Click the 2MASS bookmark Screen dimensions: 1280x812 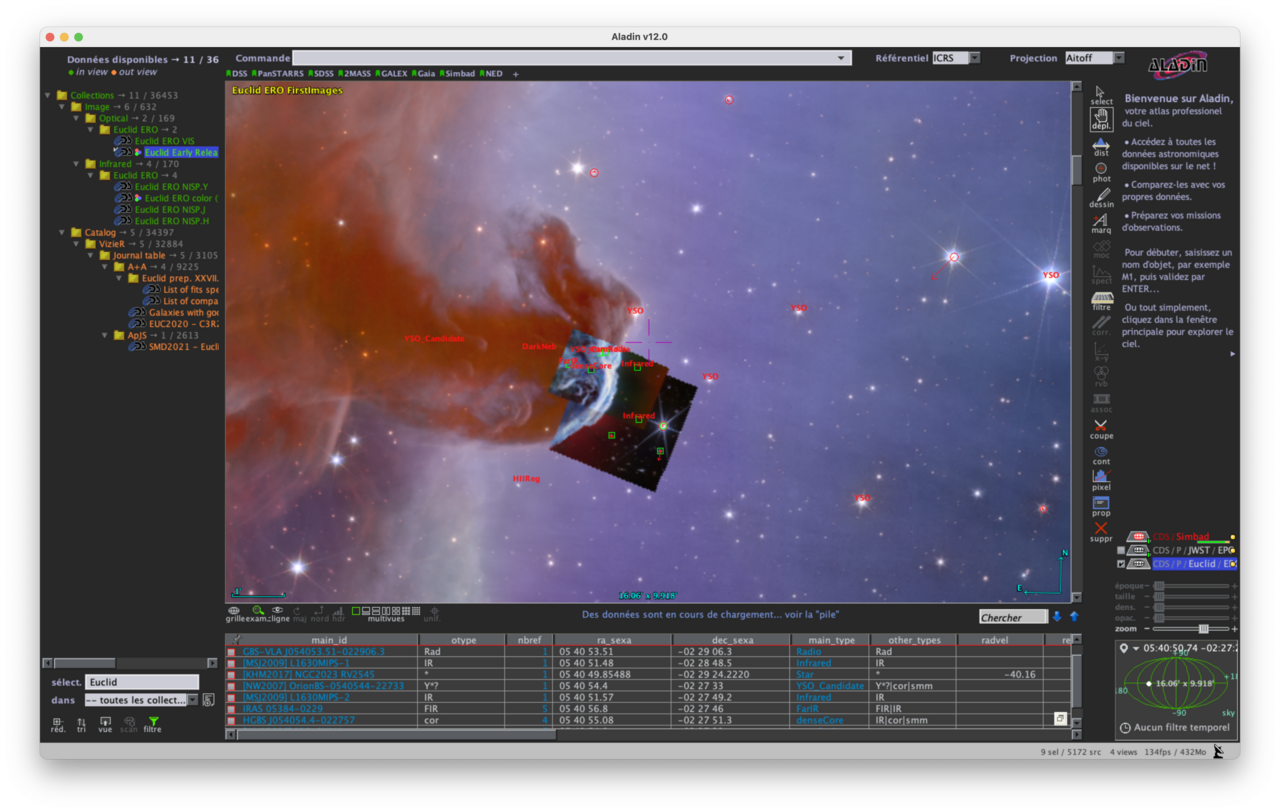point(355,74)
